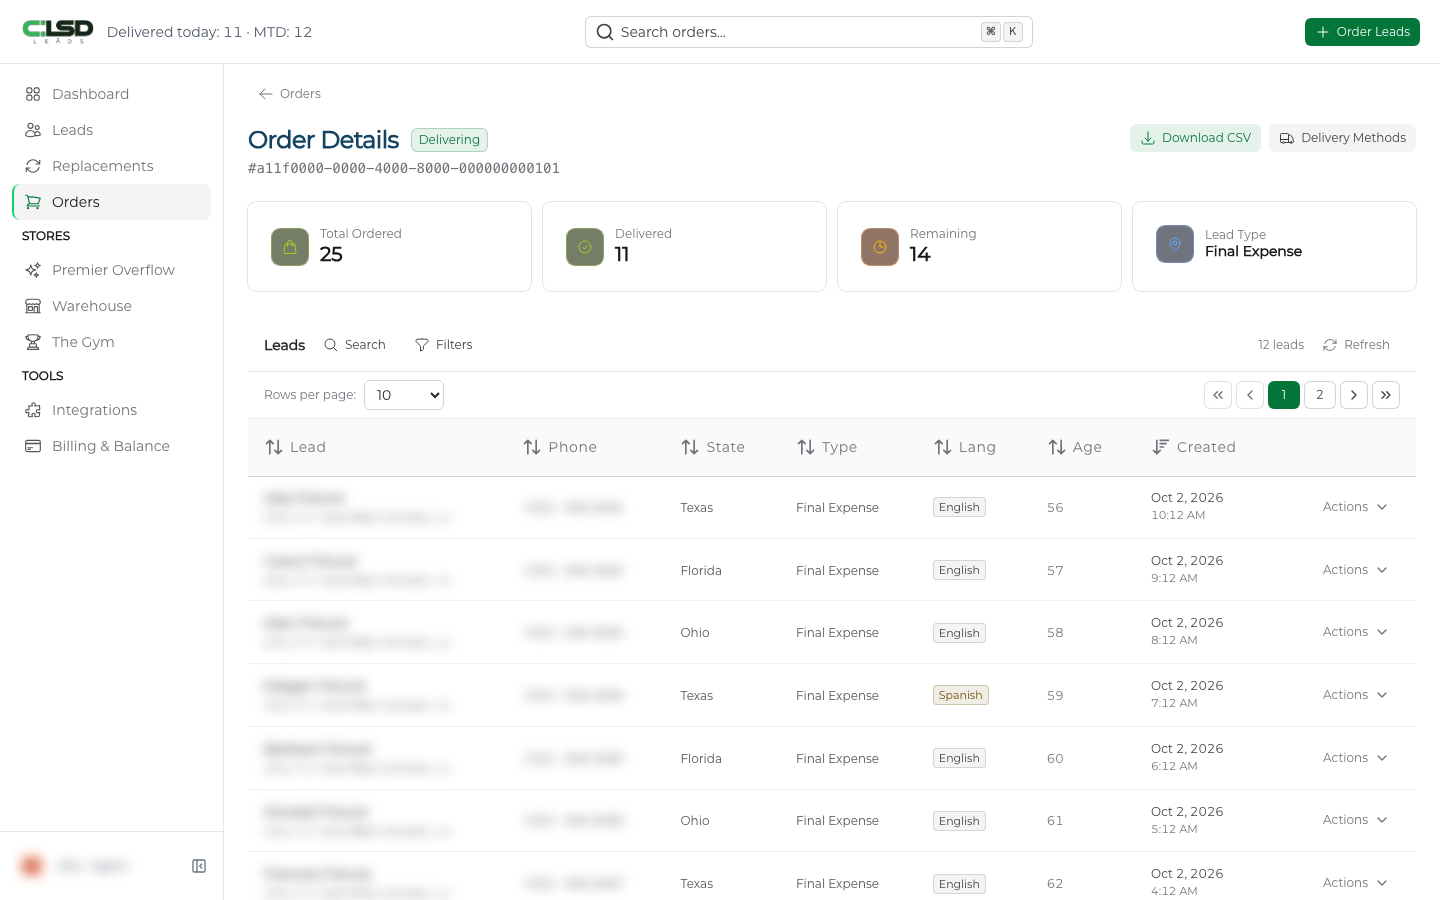Jump to last page of leads

pos(1386,395)
